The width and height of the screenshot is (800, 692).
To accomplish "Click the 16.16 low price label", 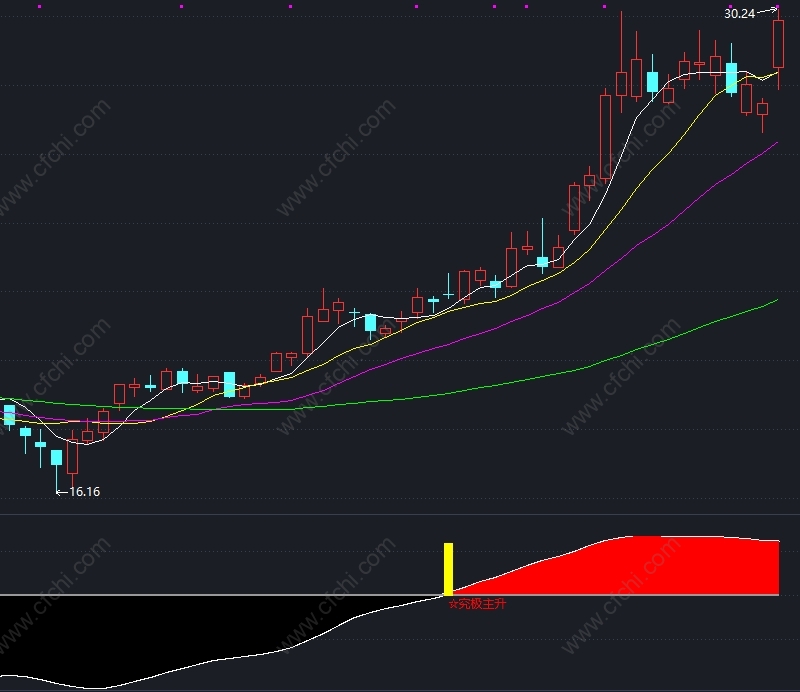I will (x=84, y=491).
